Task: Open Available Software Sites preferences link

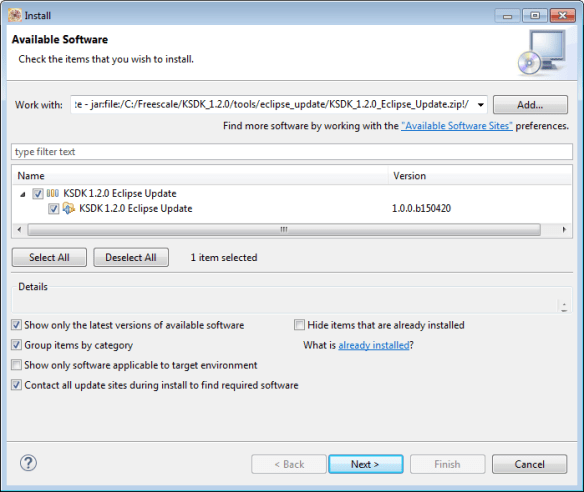Action: click(x=457, y=126)
